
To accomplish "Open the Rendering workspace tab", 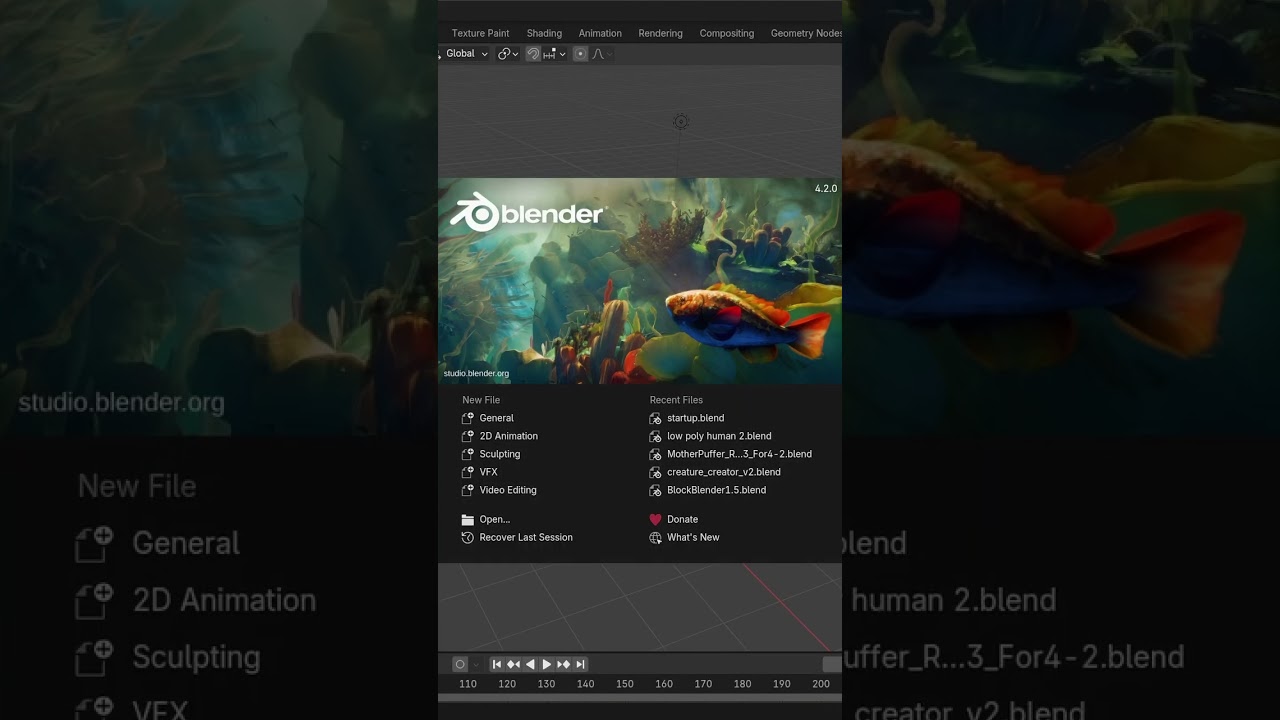I will pos(660,33).
